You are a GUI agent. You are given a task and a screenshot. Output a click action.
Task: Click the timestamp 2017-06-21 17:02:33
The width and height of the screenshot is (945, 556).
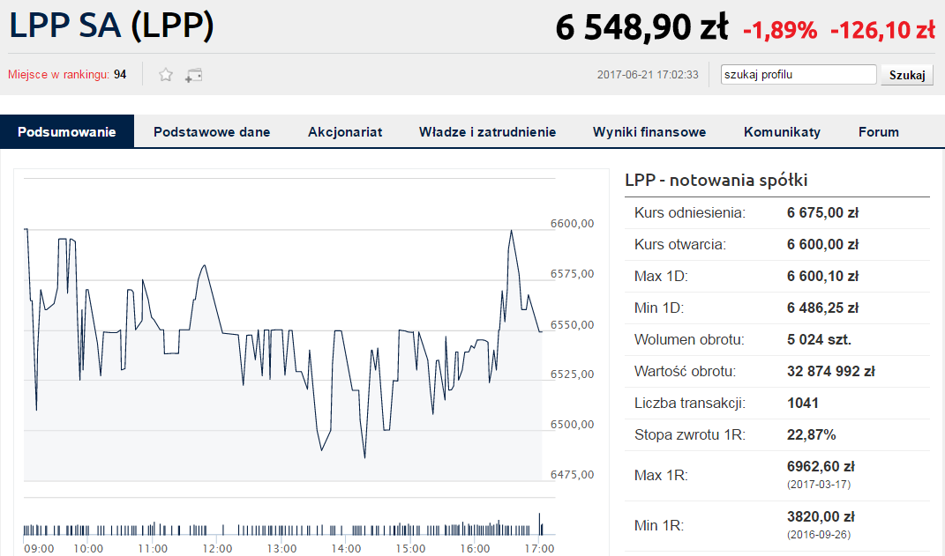point(648,75)
